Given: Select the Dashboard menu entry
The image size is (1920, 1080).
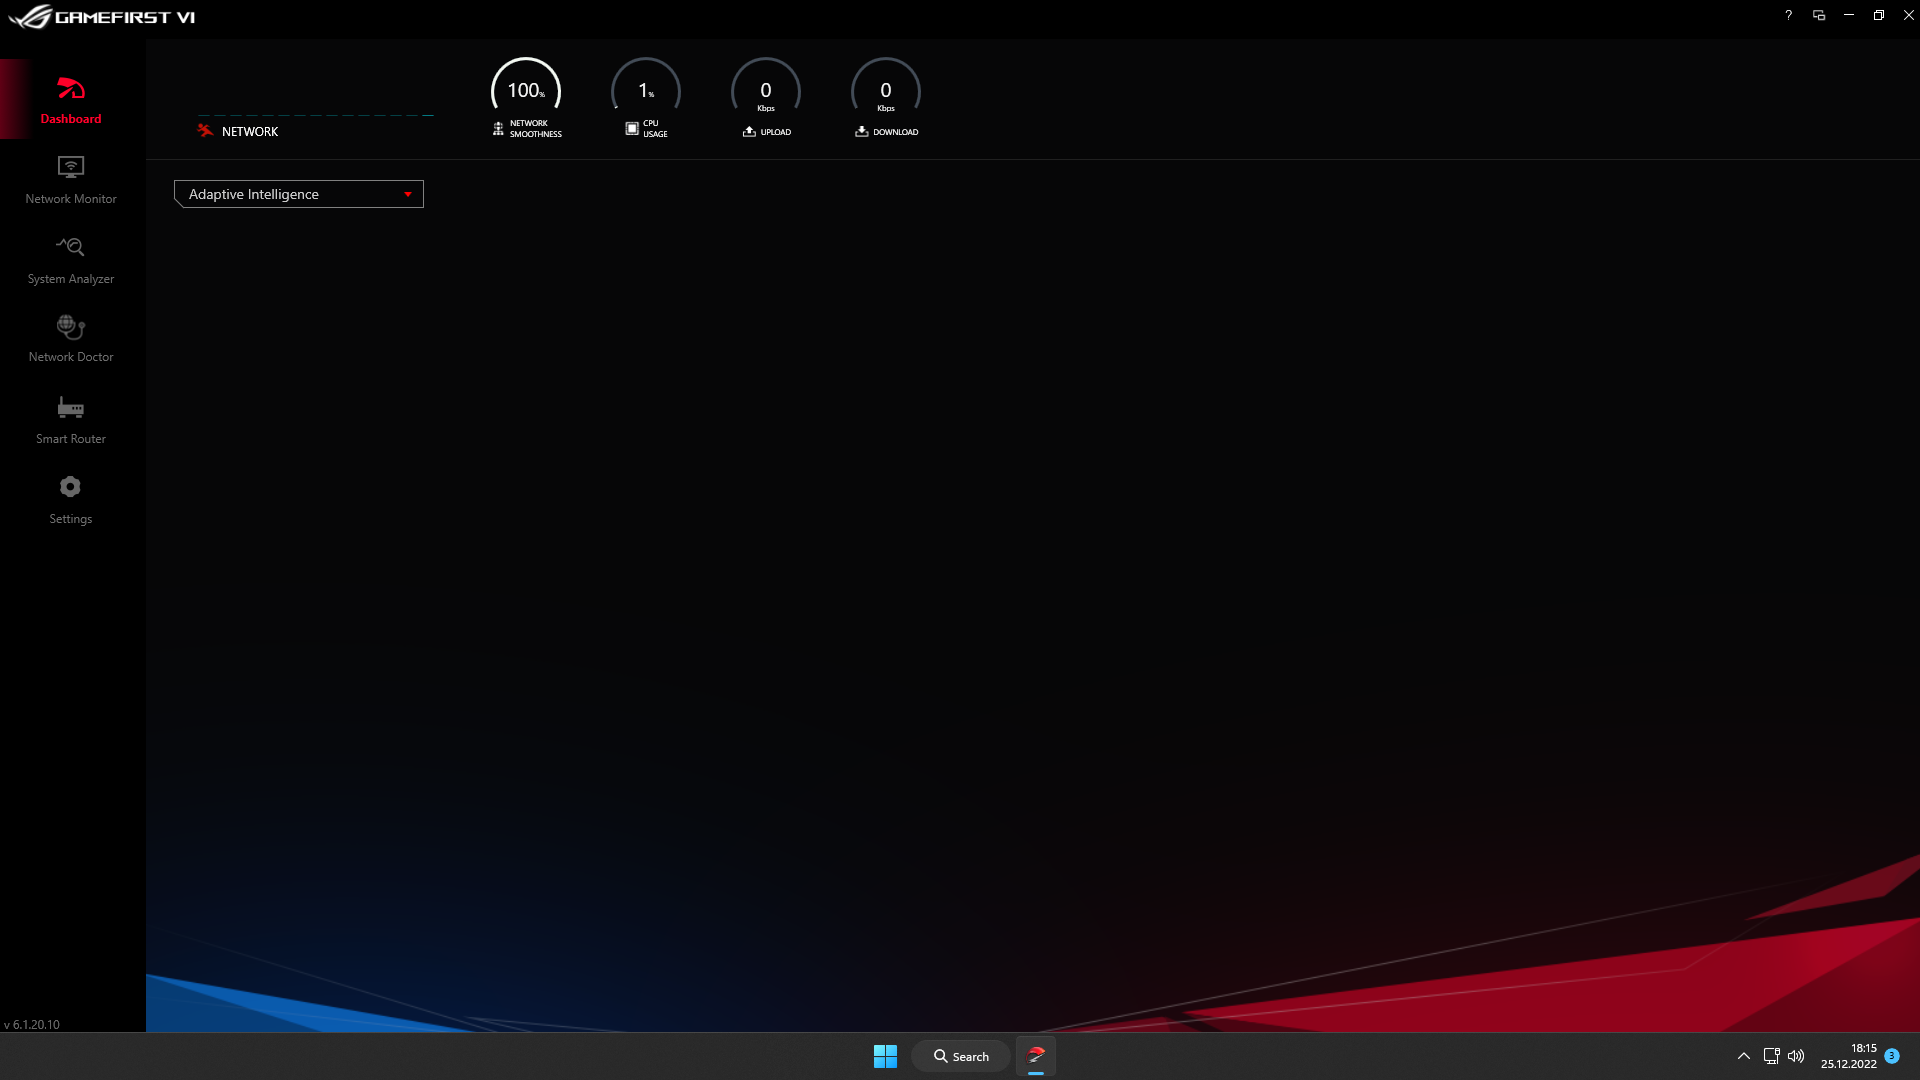Looking at the screenshot, I should (x=70, y=118).
